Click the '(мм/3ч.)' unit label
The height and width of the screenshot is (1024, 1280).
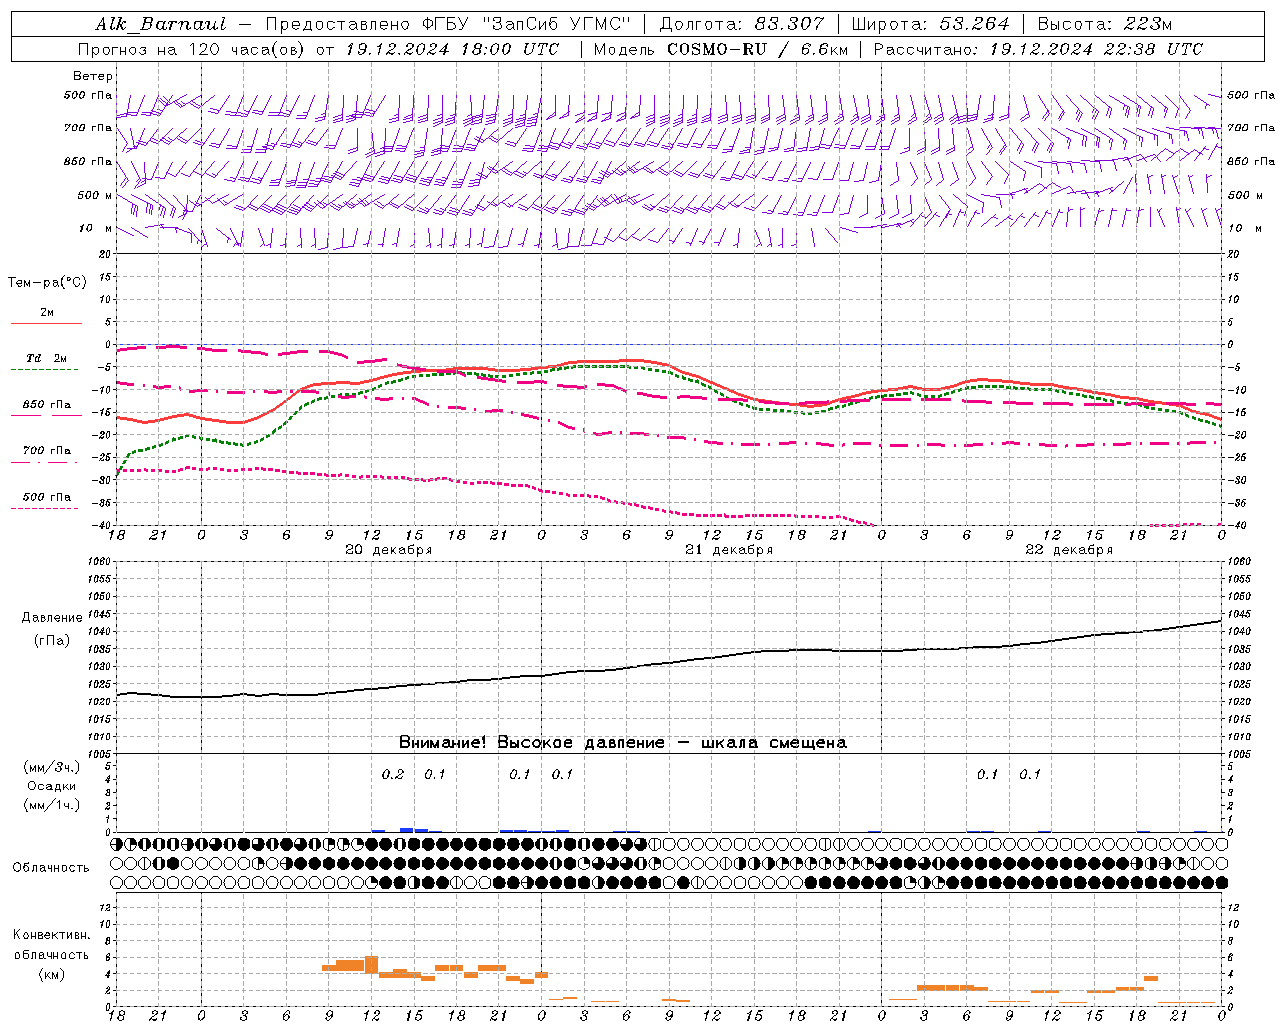point(51,767)
